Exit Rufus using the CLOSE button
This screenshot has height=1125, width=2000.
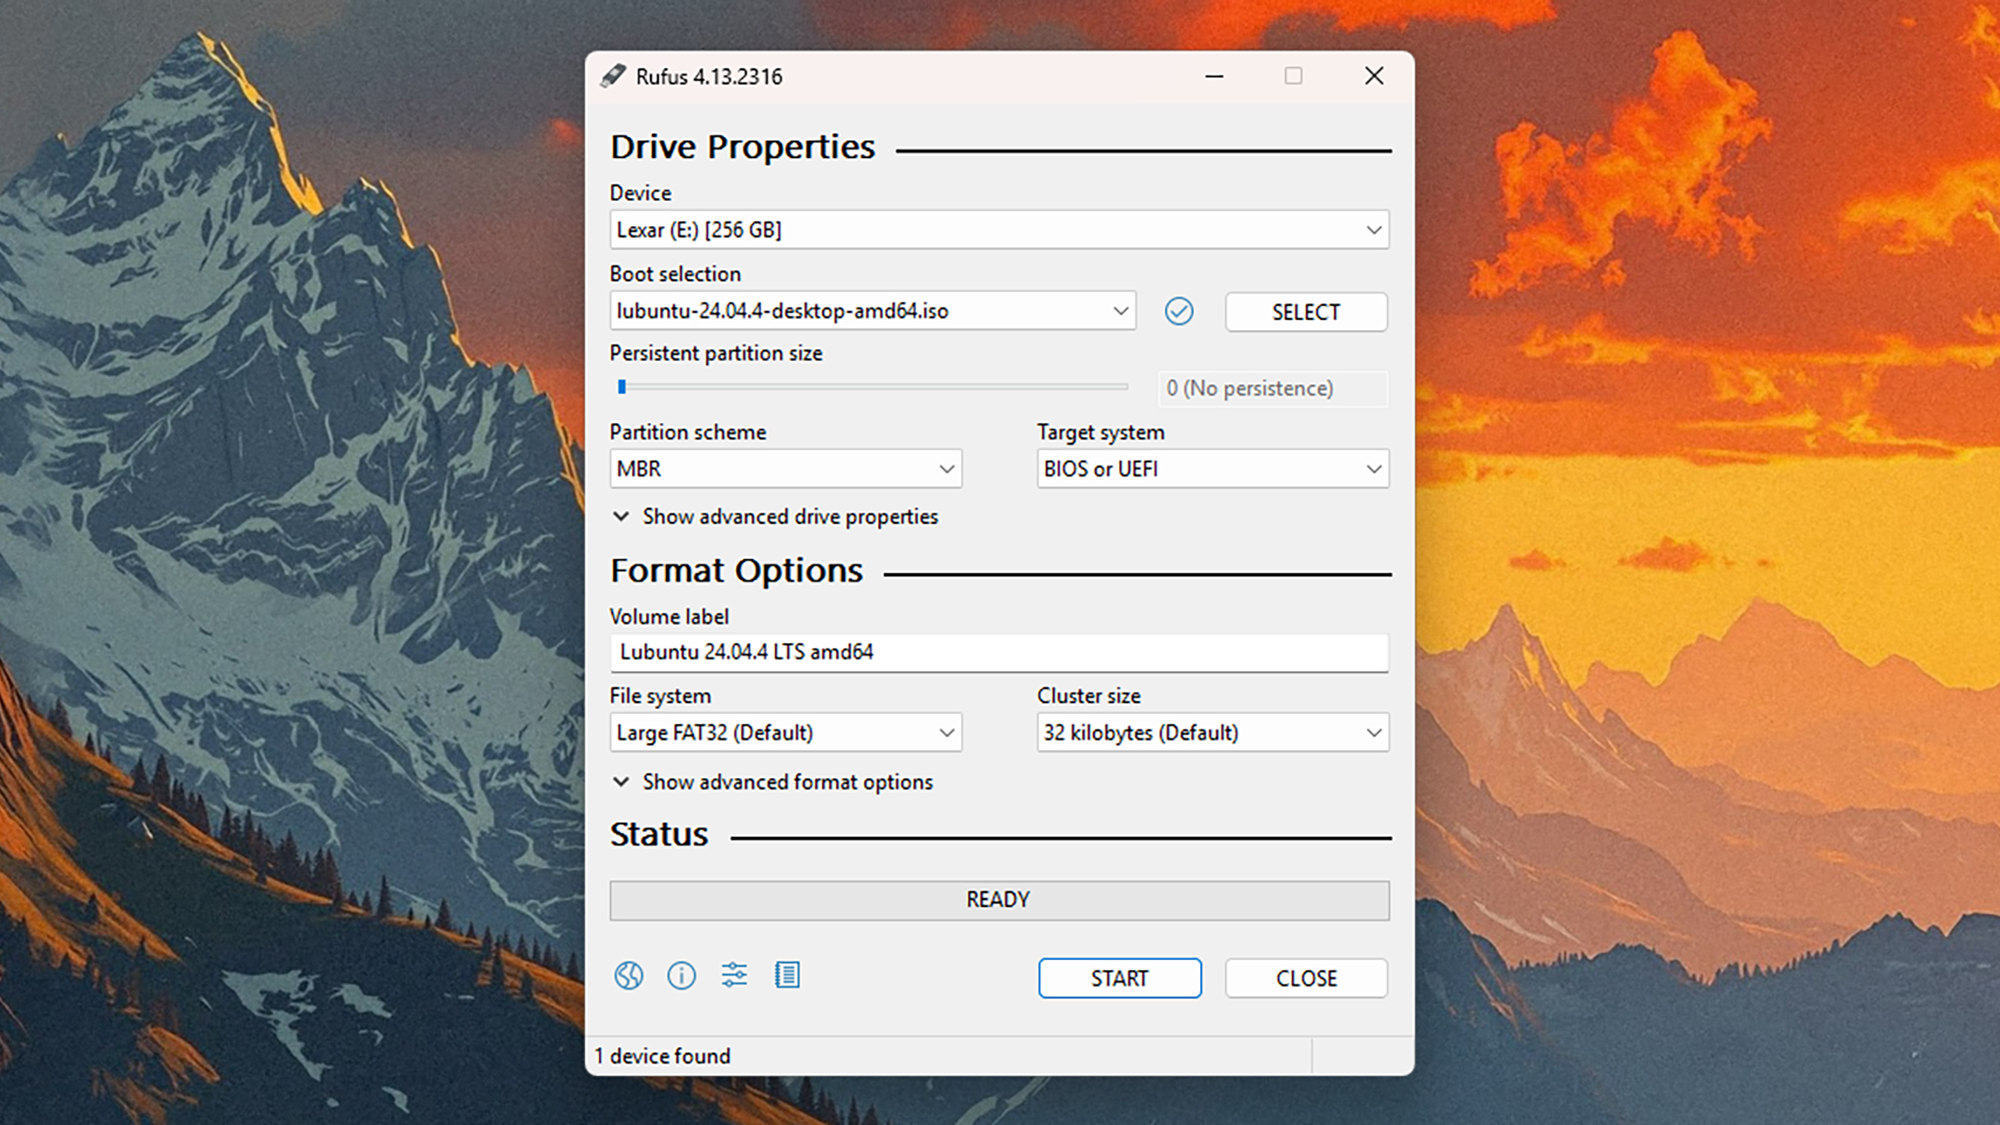1306,978
